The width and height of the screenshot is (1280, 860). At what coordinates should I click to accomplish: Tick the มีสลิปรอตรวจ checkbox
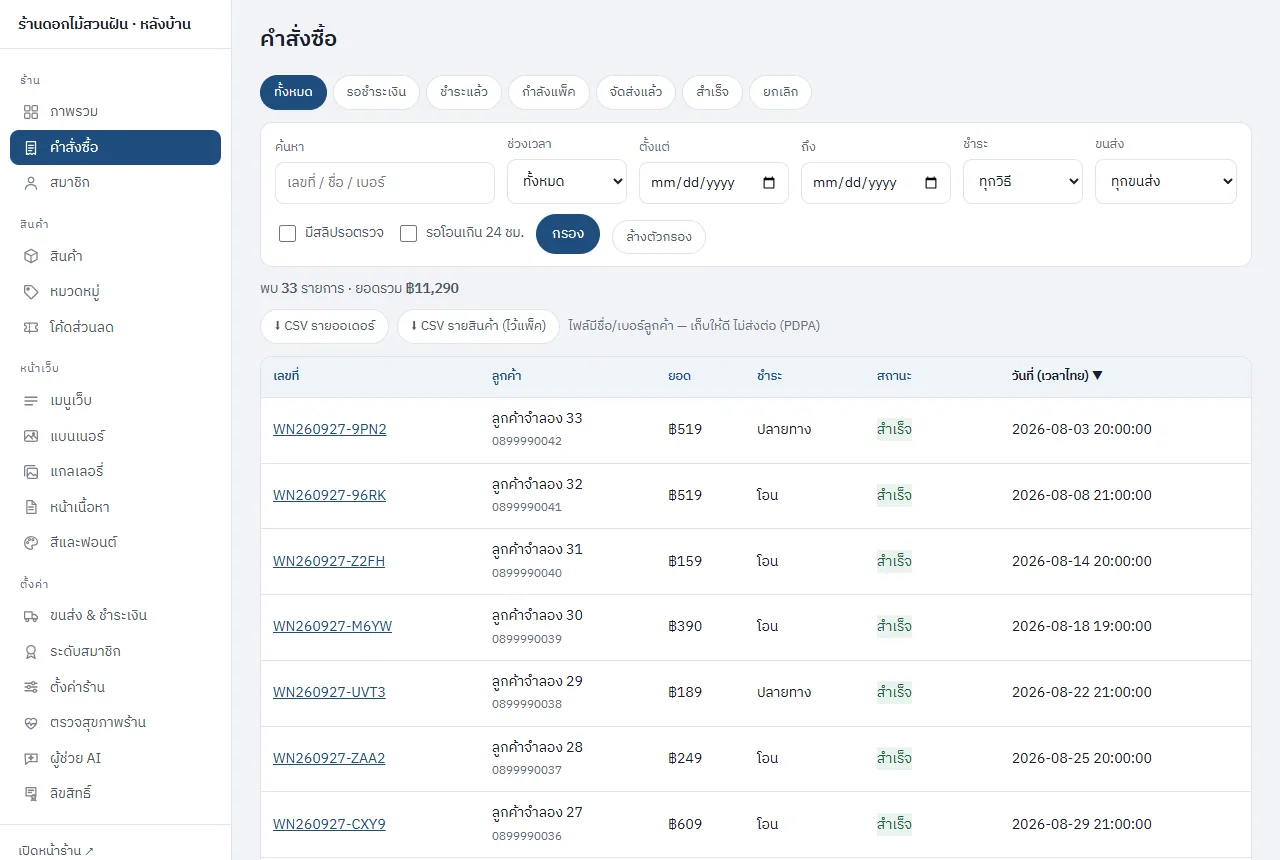pos(287,234)
